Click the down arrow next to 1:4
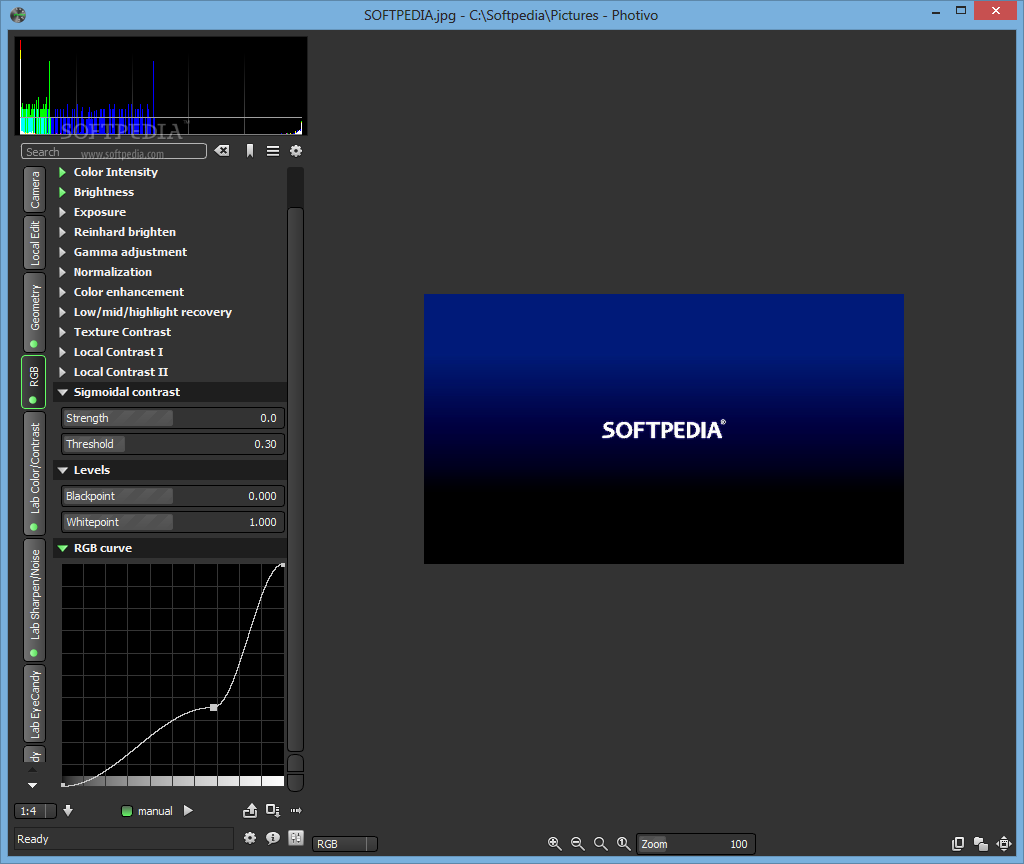 coord(68,810)
